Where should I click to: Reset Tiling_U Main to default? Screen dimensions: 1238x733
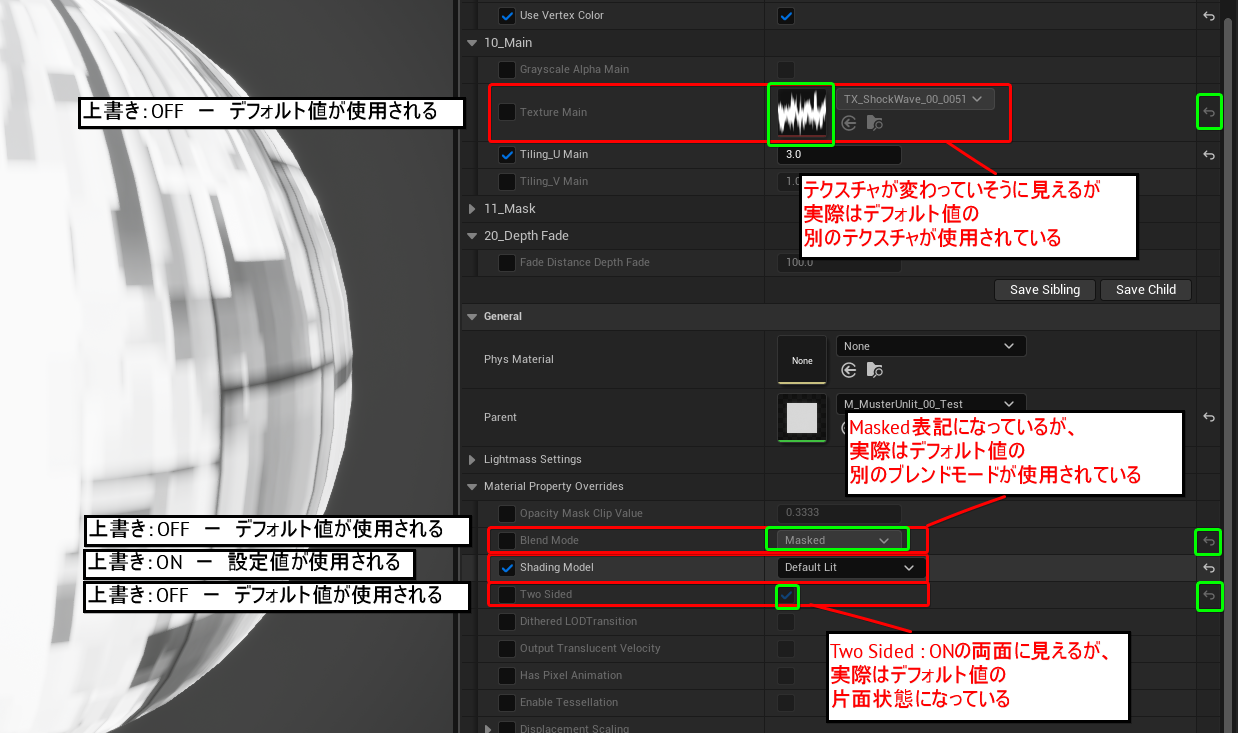(x=1208, y=155)
